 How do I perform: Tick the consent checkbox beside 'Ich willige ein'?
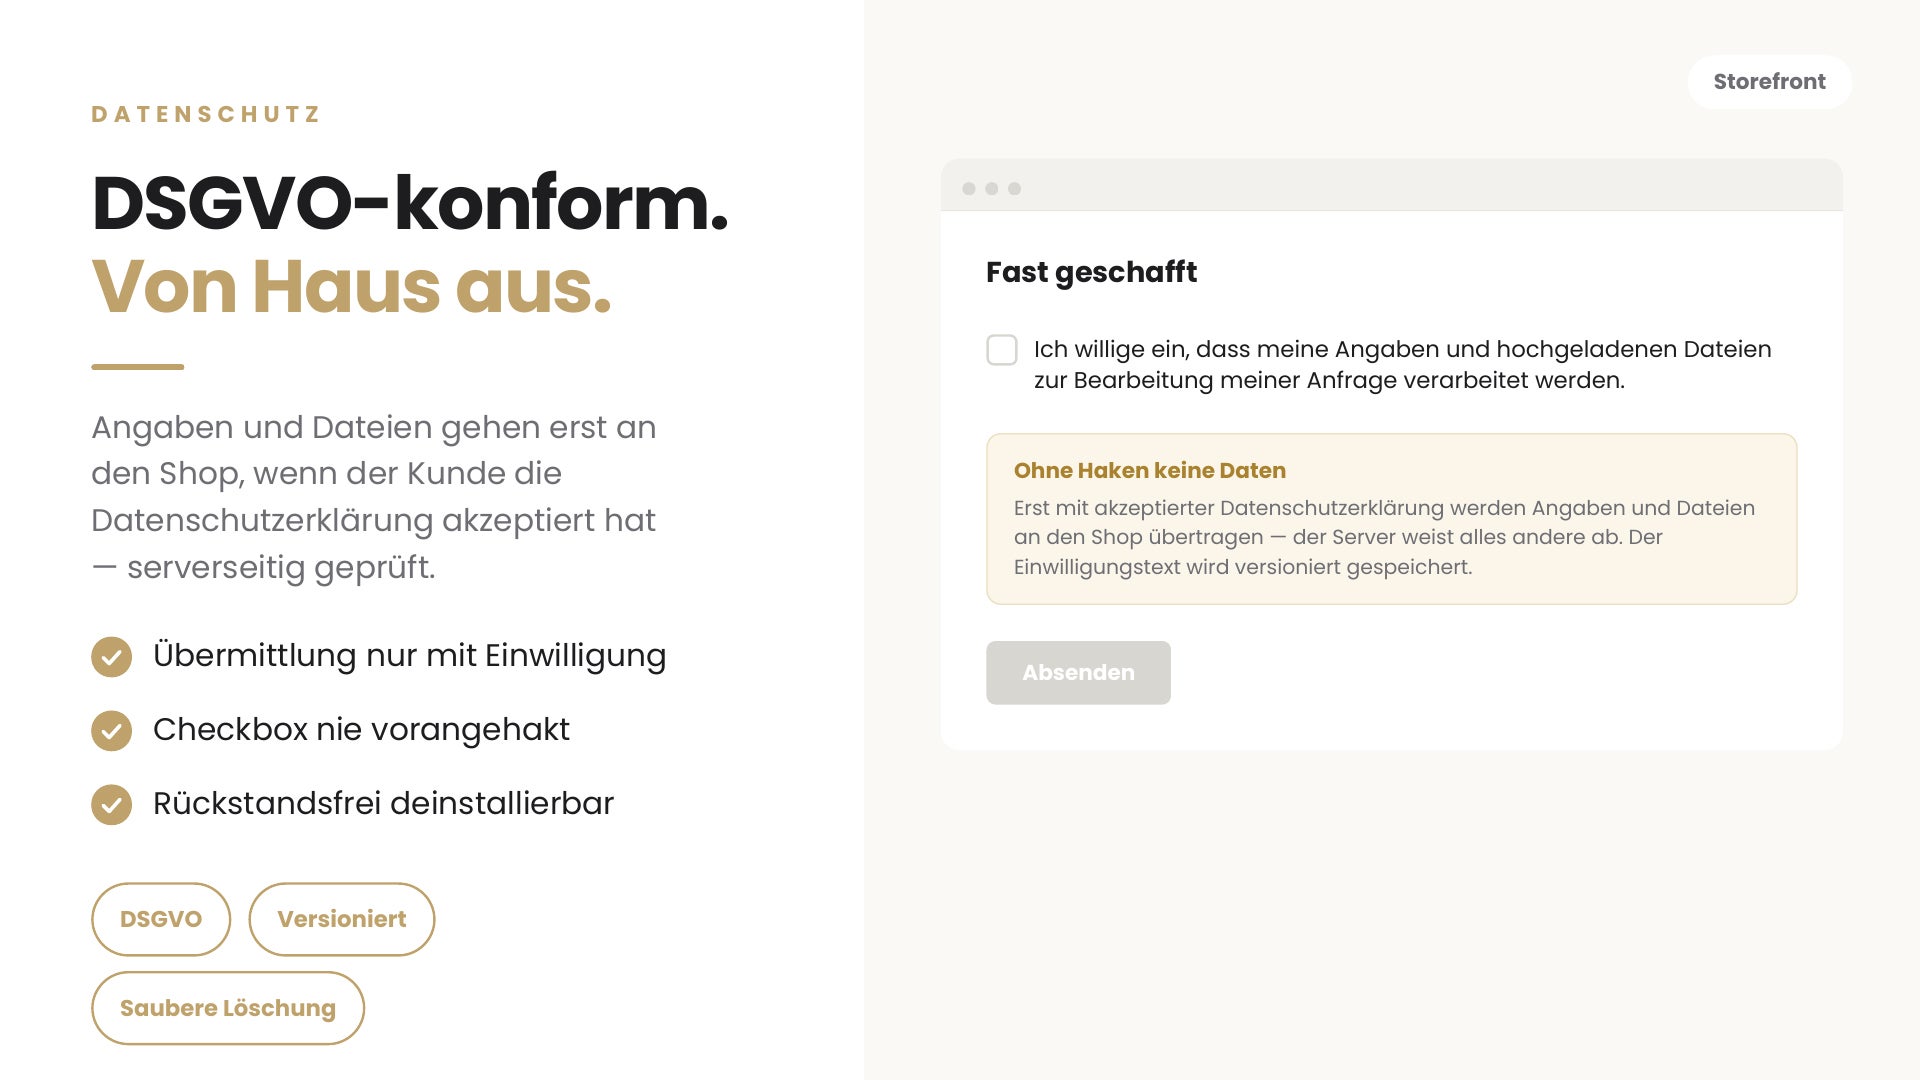tap(1002, 350)
